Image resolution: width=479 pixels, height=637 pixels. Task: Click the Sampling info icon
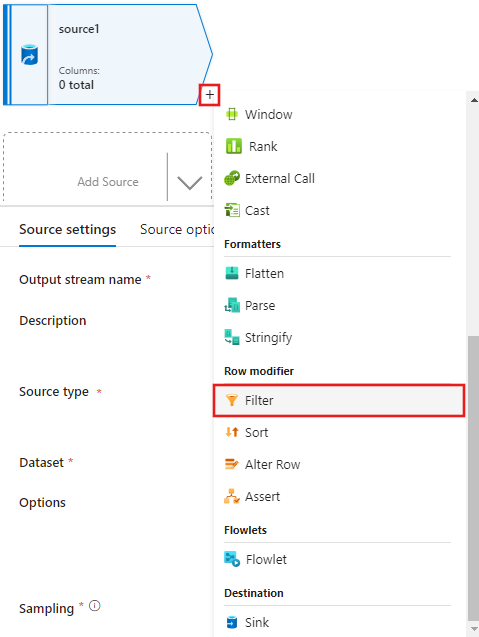tap(95, 606)
